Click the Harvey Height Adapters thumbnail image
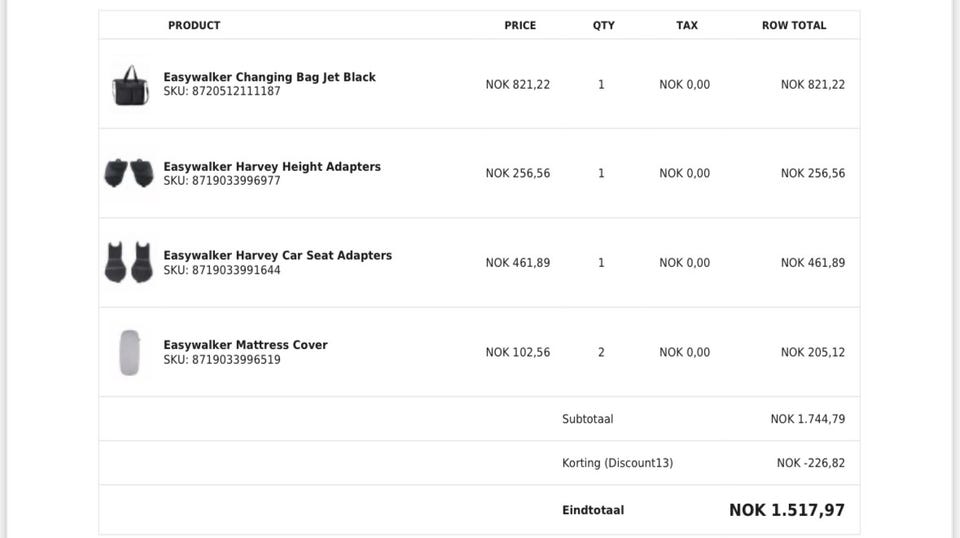Screen dimensions: 960x538 coord(129,173)
